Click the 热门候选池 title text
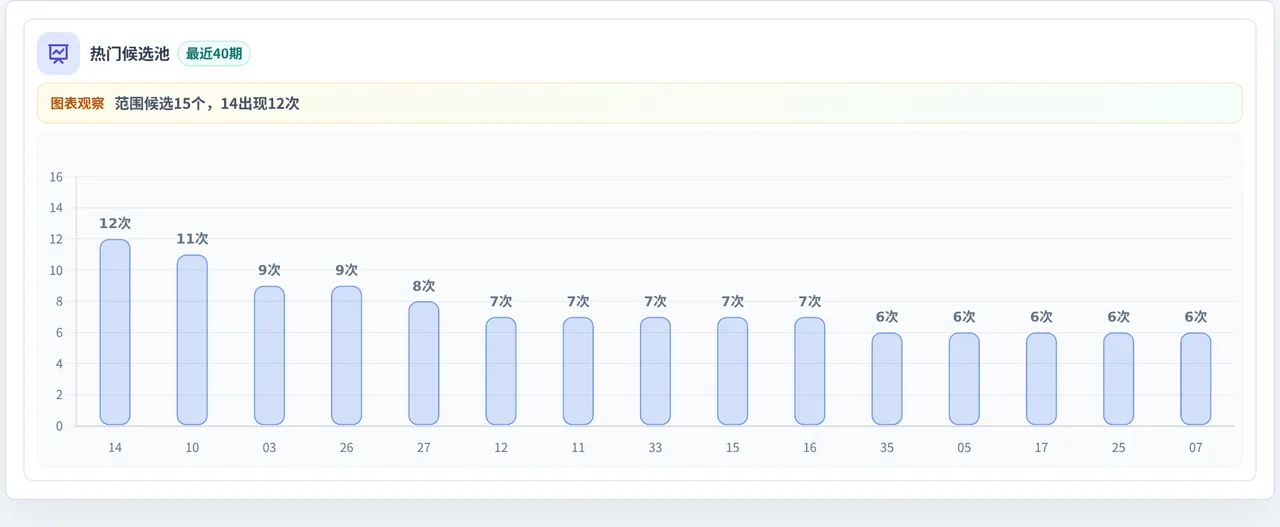 click(x=130, y=54)
